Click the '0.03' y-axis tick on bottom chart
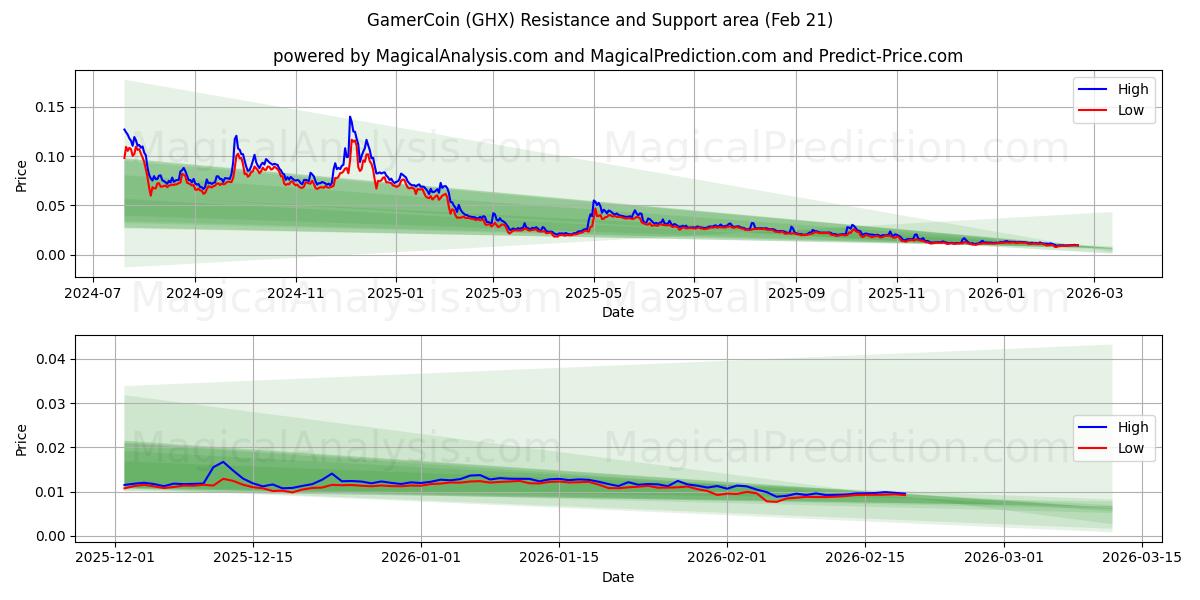This screenshot has width=1200, height=600. 52,404
